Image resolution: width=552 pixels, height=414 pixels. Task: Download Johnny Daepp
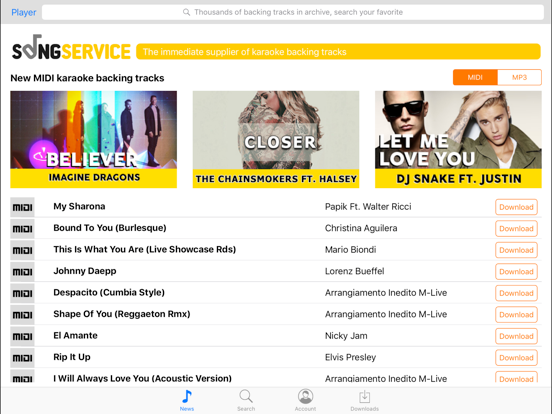pyautogui.click(x=516, y=271)
